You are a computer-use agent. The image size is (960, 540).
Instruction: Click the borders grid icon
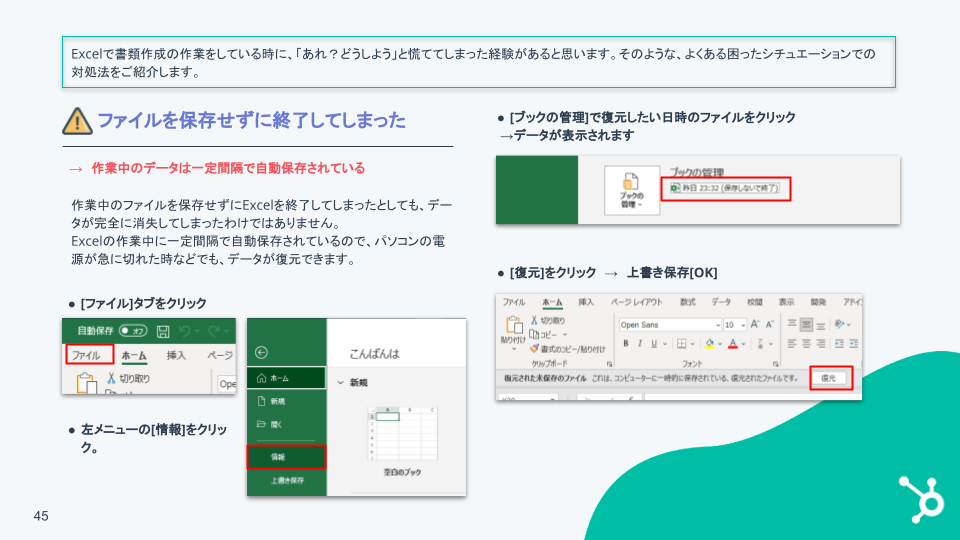681,343
